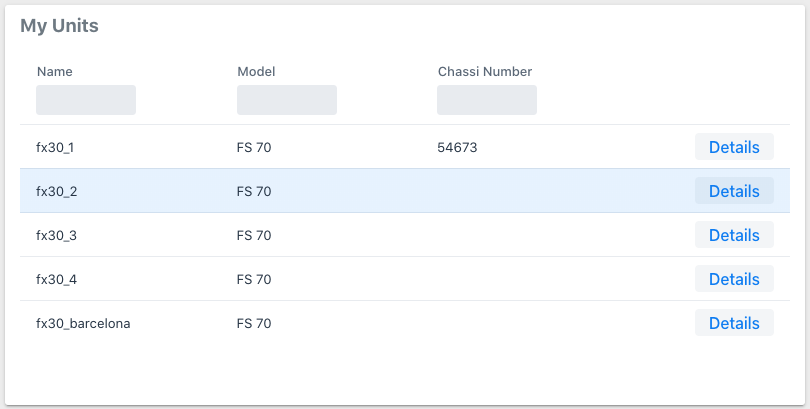Click FS 70 model of fx30_1
Screen dimensions: 810x409
[x=254, y=147]
